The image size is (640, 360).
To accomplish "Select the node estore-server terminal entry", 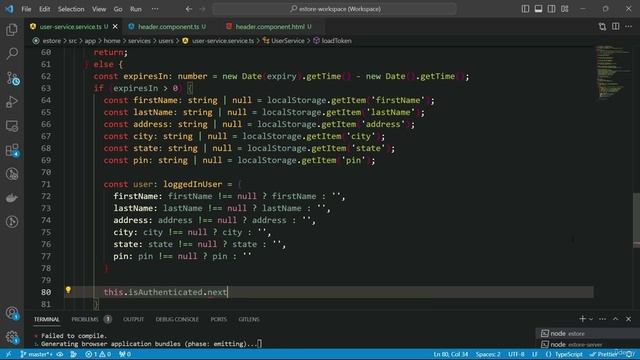I will (x=588, y=344).
